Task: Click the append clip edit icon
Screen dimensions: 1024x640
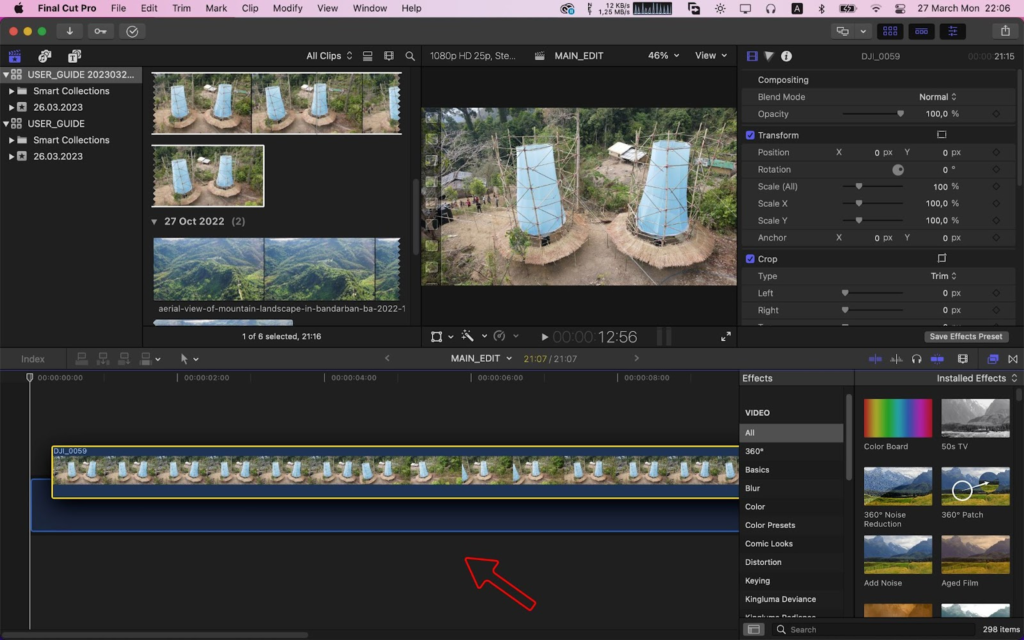Action: 124,359
